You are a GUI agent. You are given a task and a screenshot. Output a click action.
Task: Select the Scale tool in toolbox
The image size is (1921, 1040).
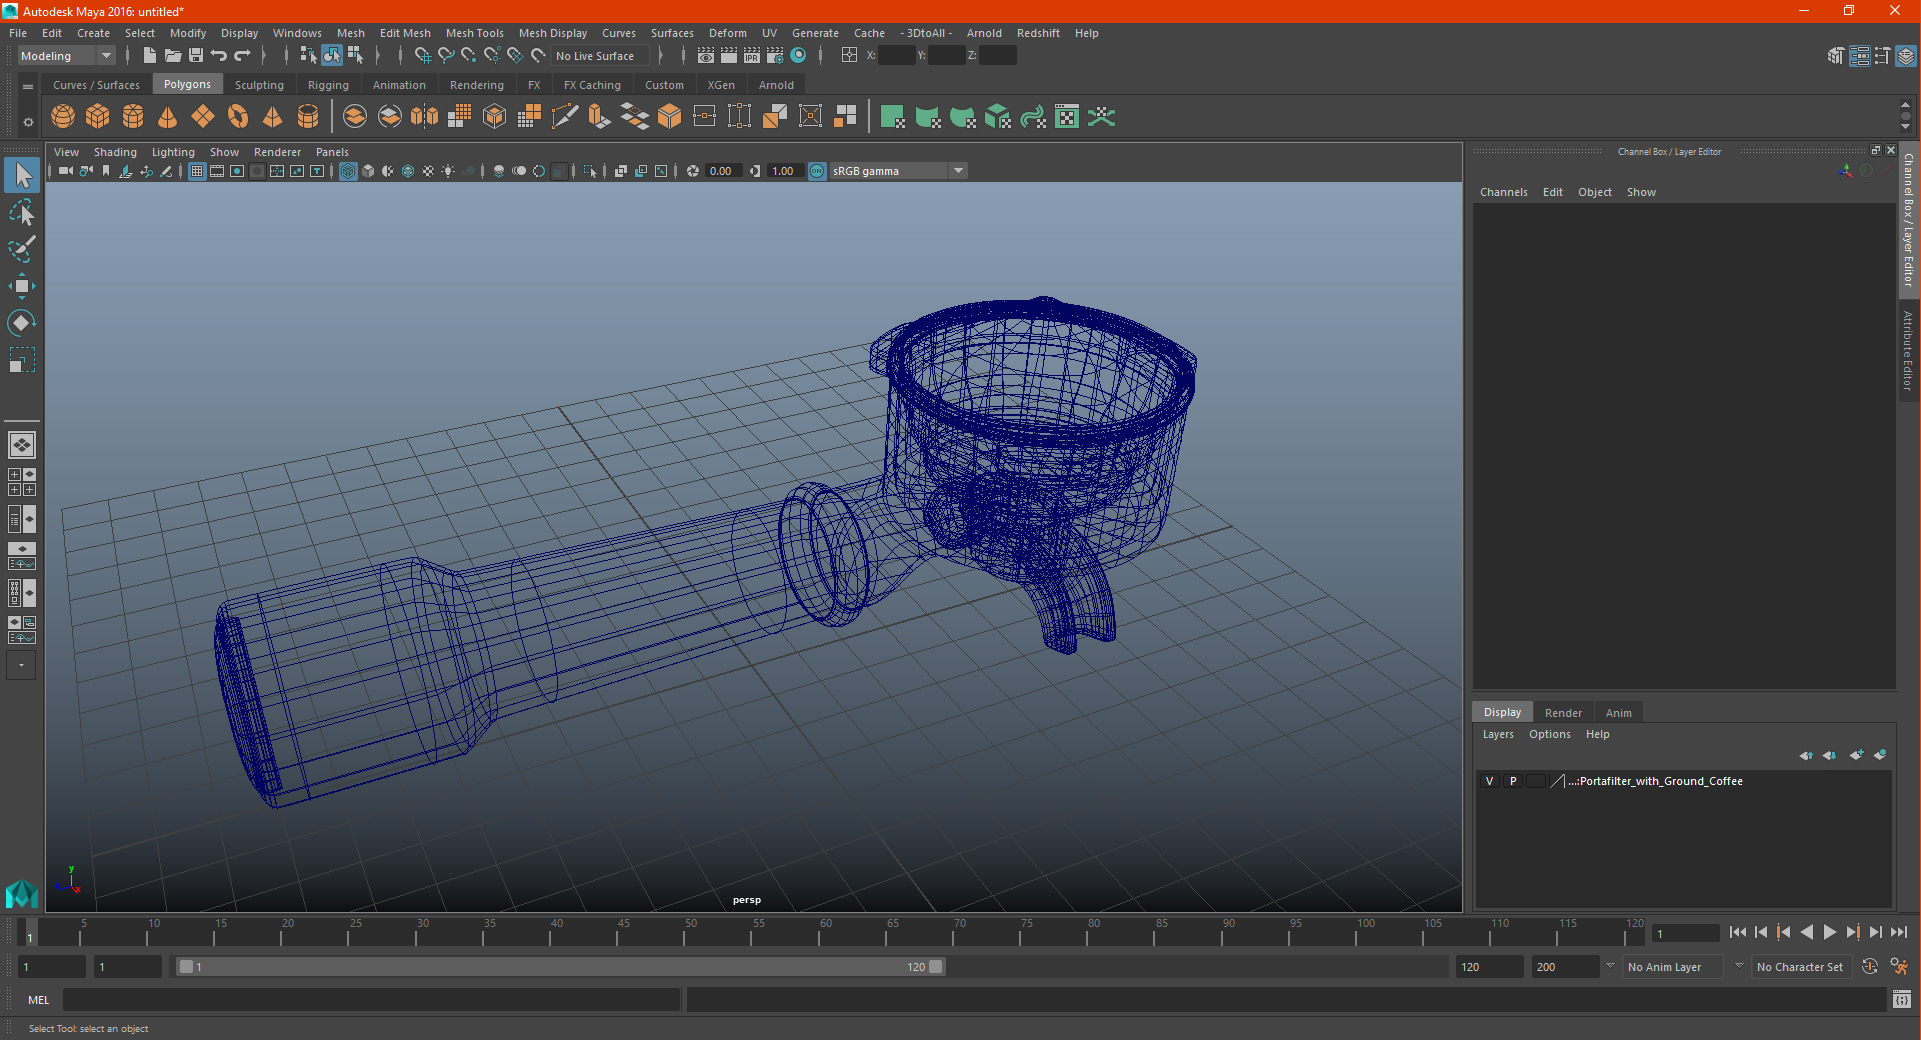[x=22, y=360]
